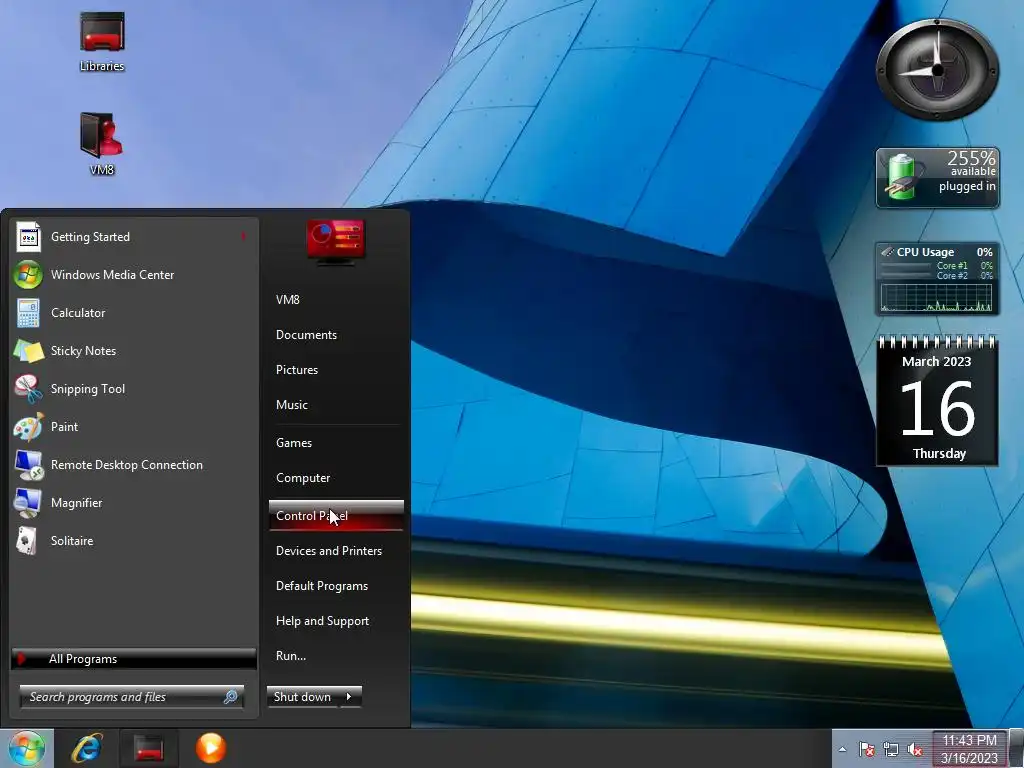Open Control Panel
The height and width of the screenshot is (768, 1024).
(x=336, y=515)
